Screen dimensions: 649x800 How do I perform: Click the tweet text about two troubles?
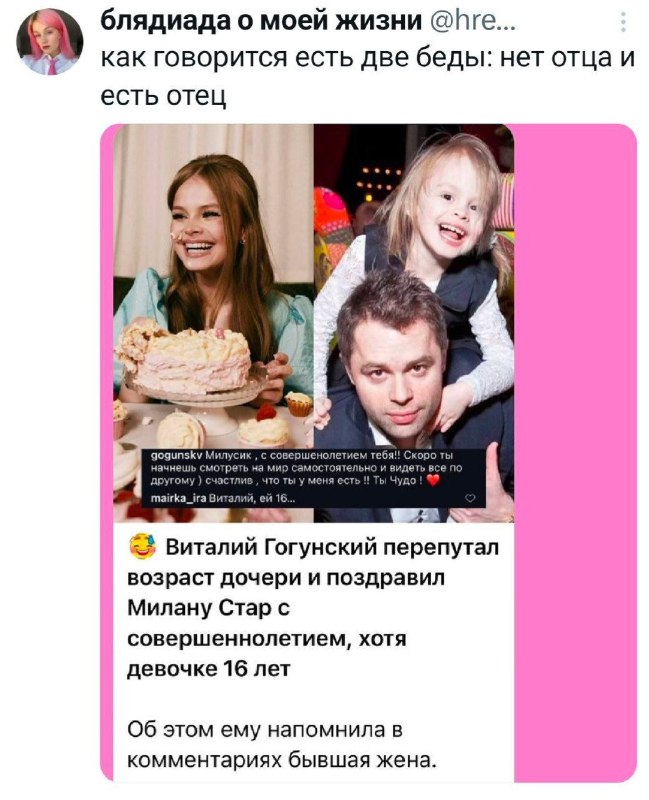(x=367, y=77)
